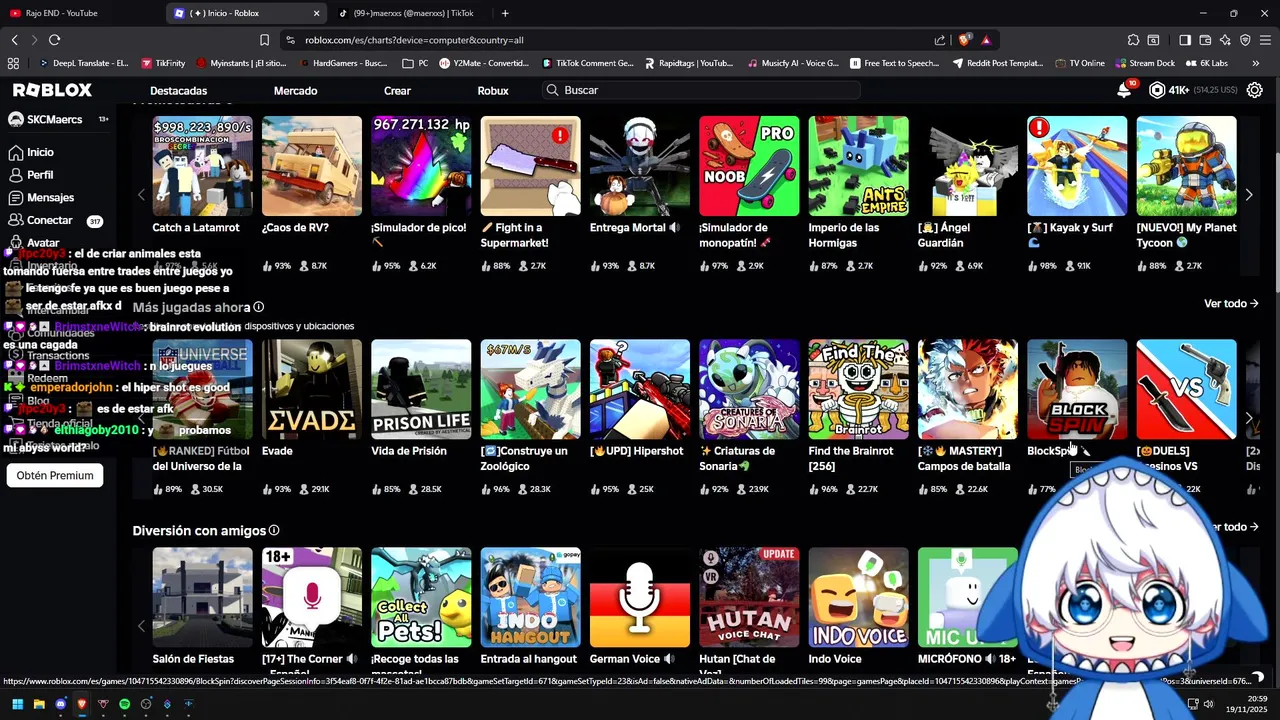
Task: Open Robux in the Roblox navbar
Action: (493, 91)
